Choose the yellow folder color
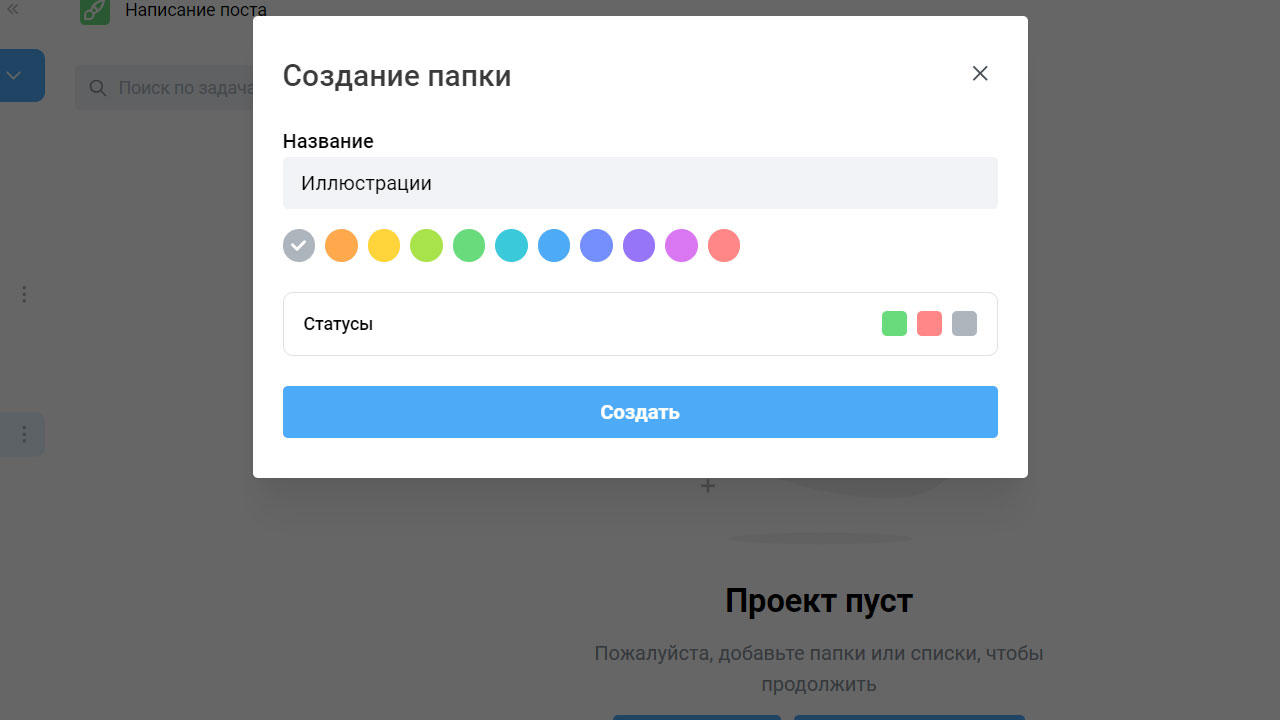The height and width of the screenshot is (720, 1280). click(x=384, y=246)
